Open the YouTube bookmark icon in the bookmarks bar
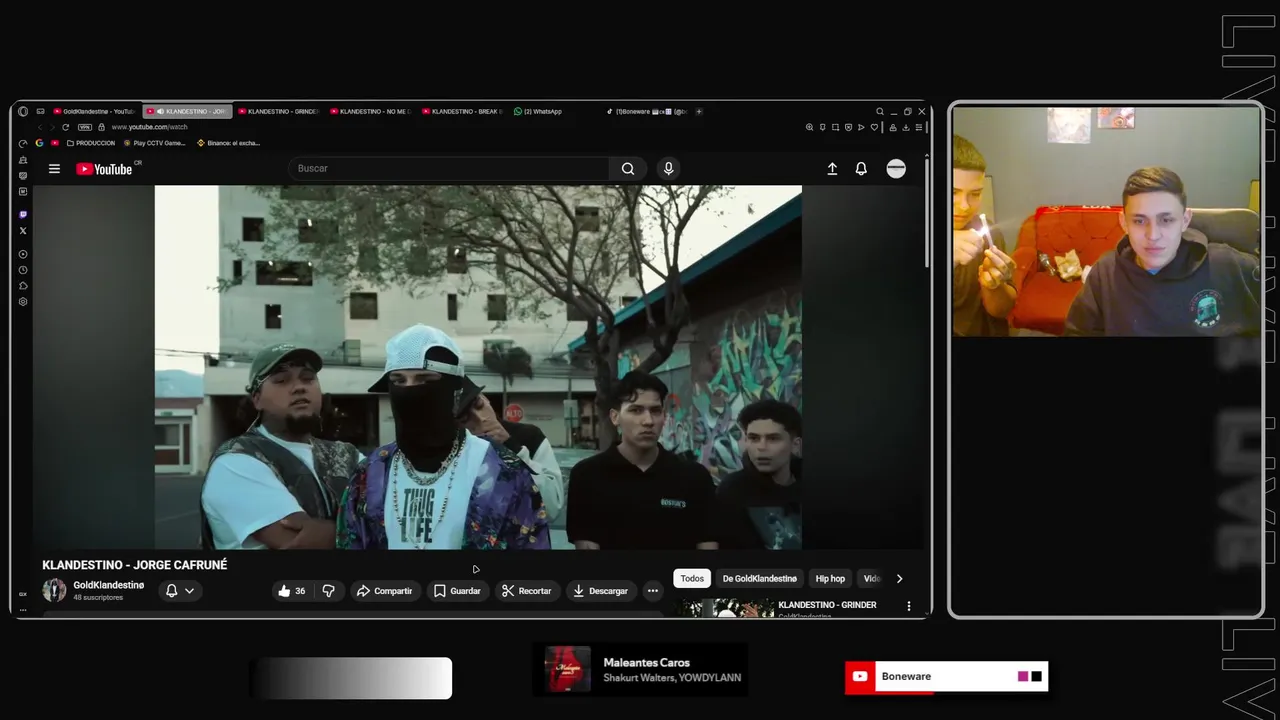 (x=55, y=143)
